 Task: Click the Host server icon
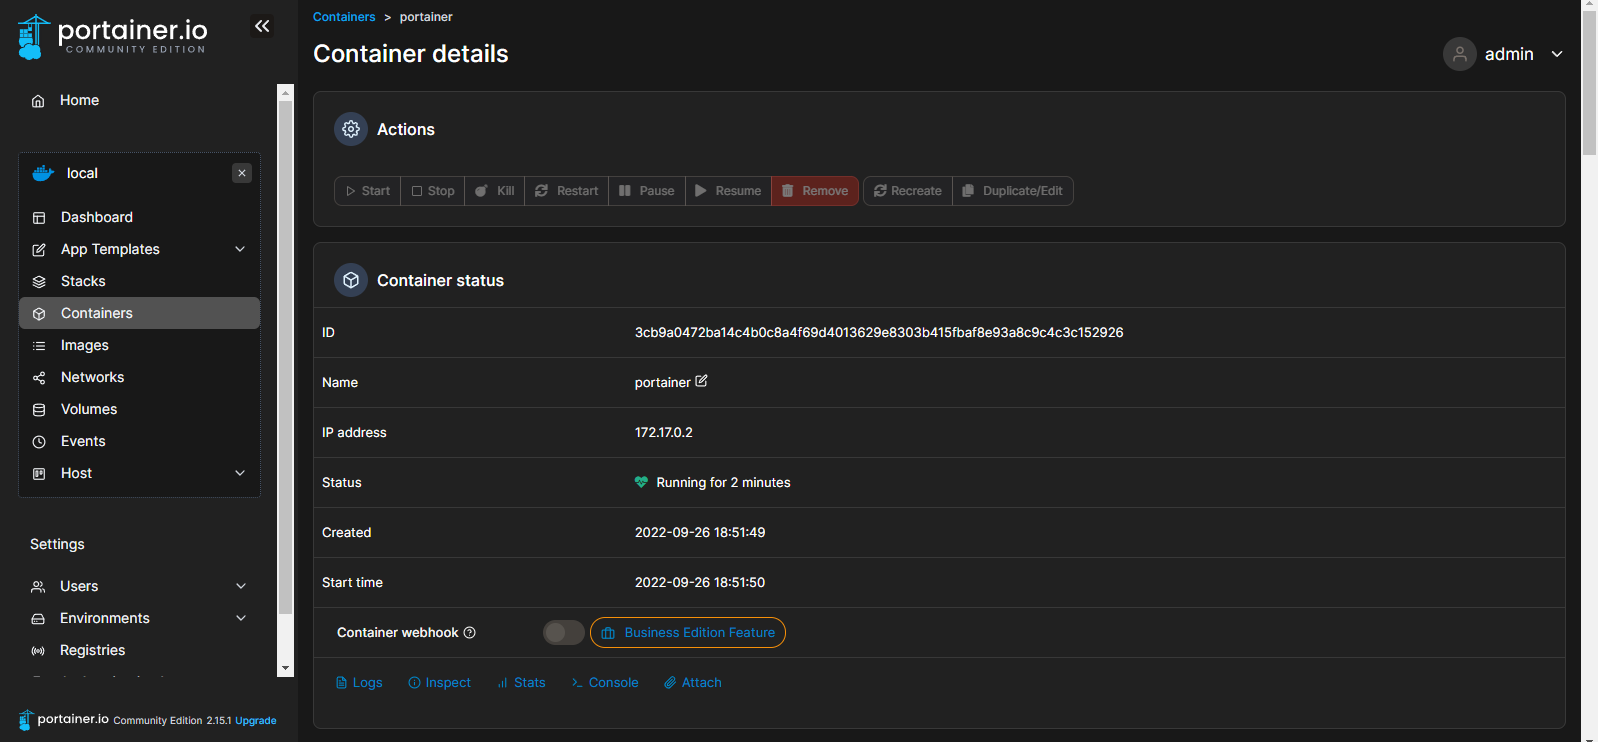tap(39, 474)
